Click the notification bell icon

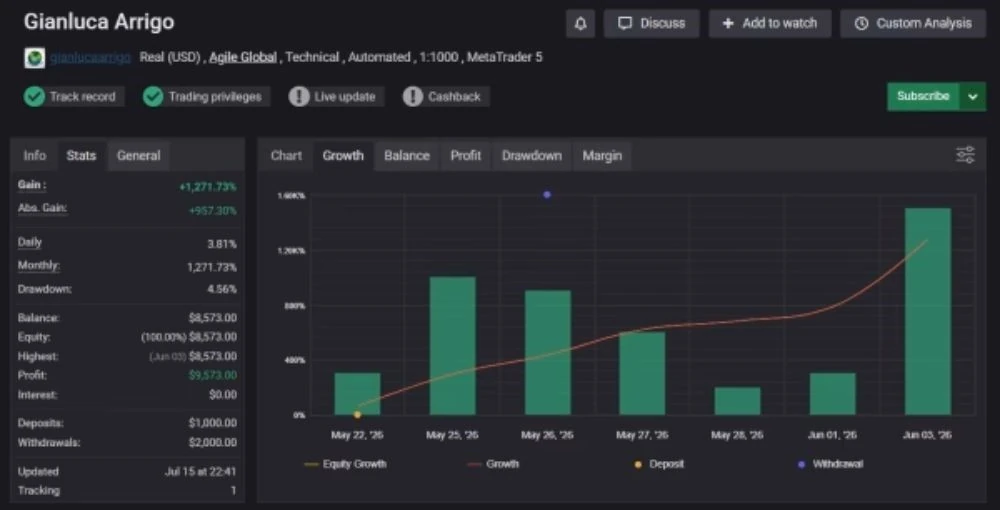[x=580, y=24]
